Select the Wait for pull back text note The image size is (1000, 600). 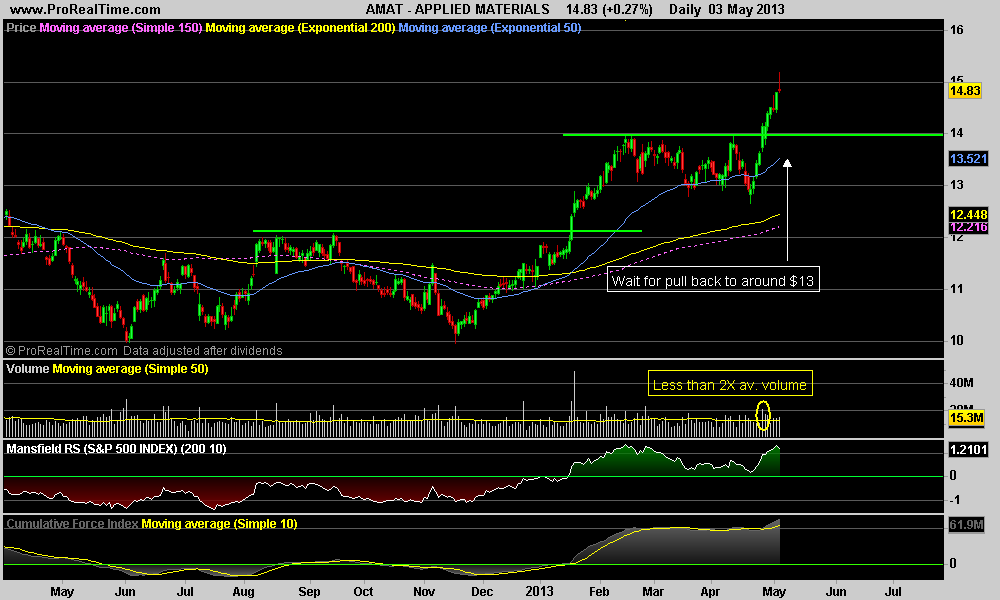(713, 281)
